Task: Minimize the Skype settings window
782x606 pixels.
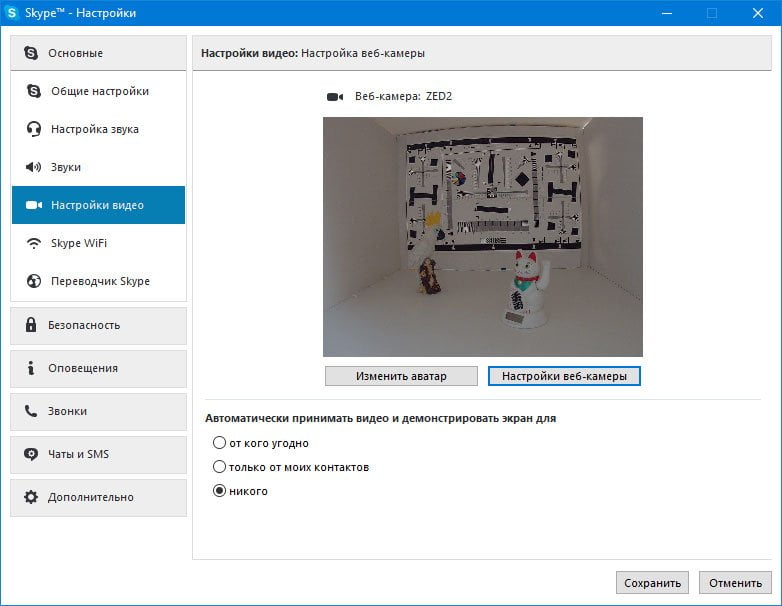Action: [x=667, y=13]
